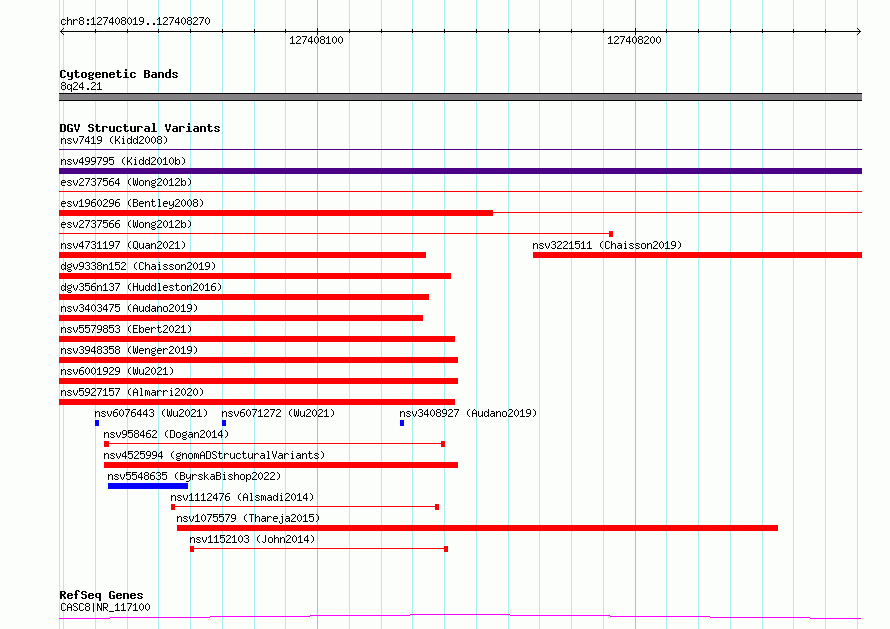Image resolution: width=890 pixels, height=629 pixels.
Task: Select the red dgv9338n152 variant bar
Action: (x=255, y=276)
